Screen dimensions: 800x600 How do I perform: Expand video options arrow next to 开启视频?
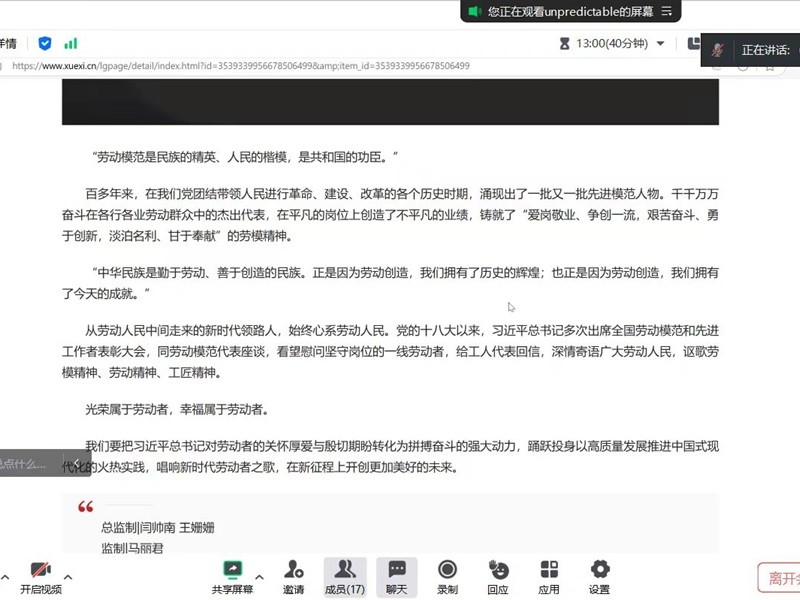click(x=68, y=577)
